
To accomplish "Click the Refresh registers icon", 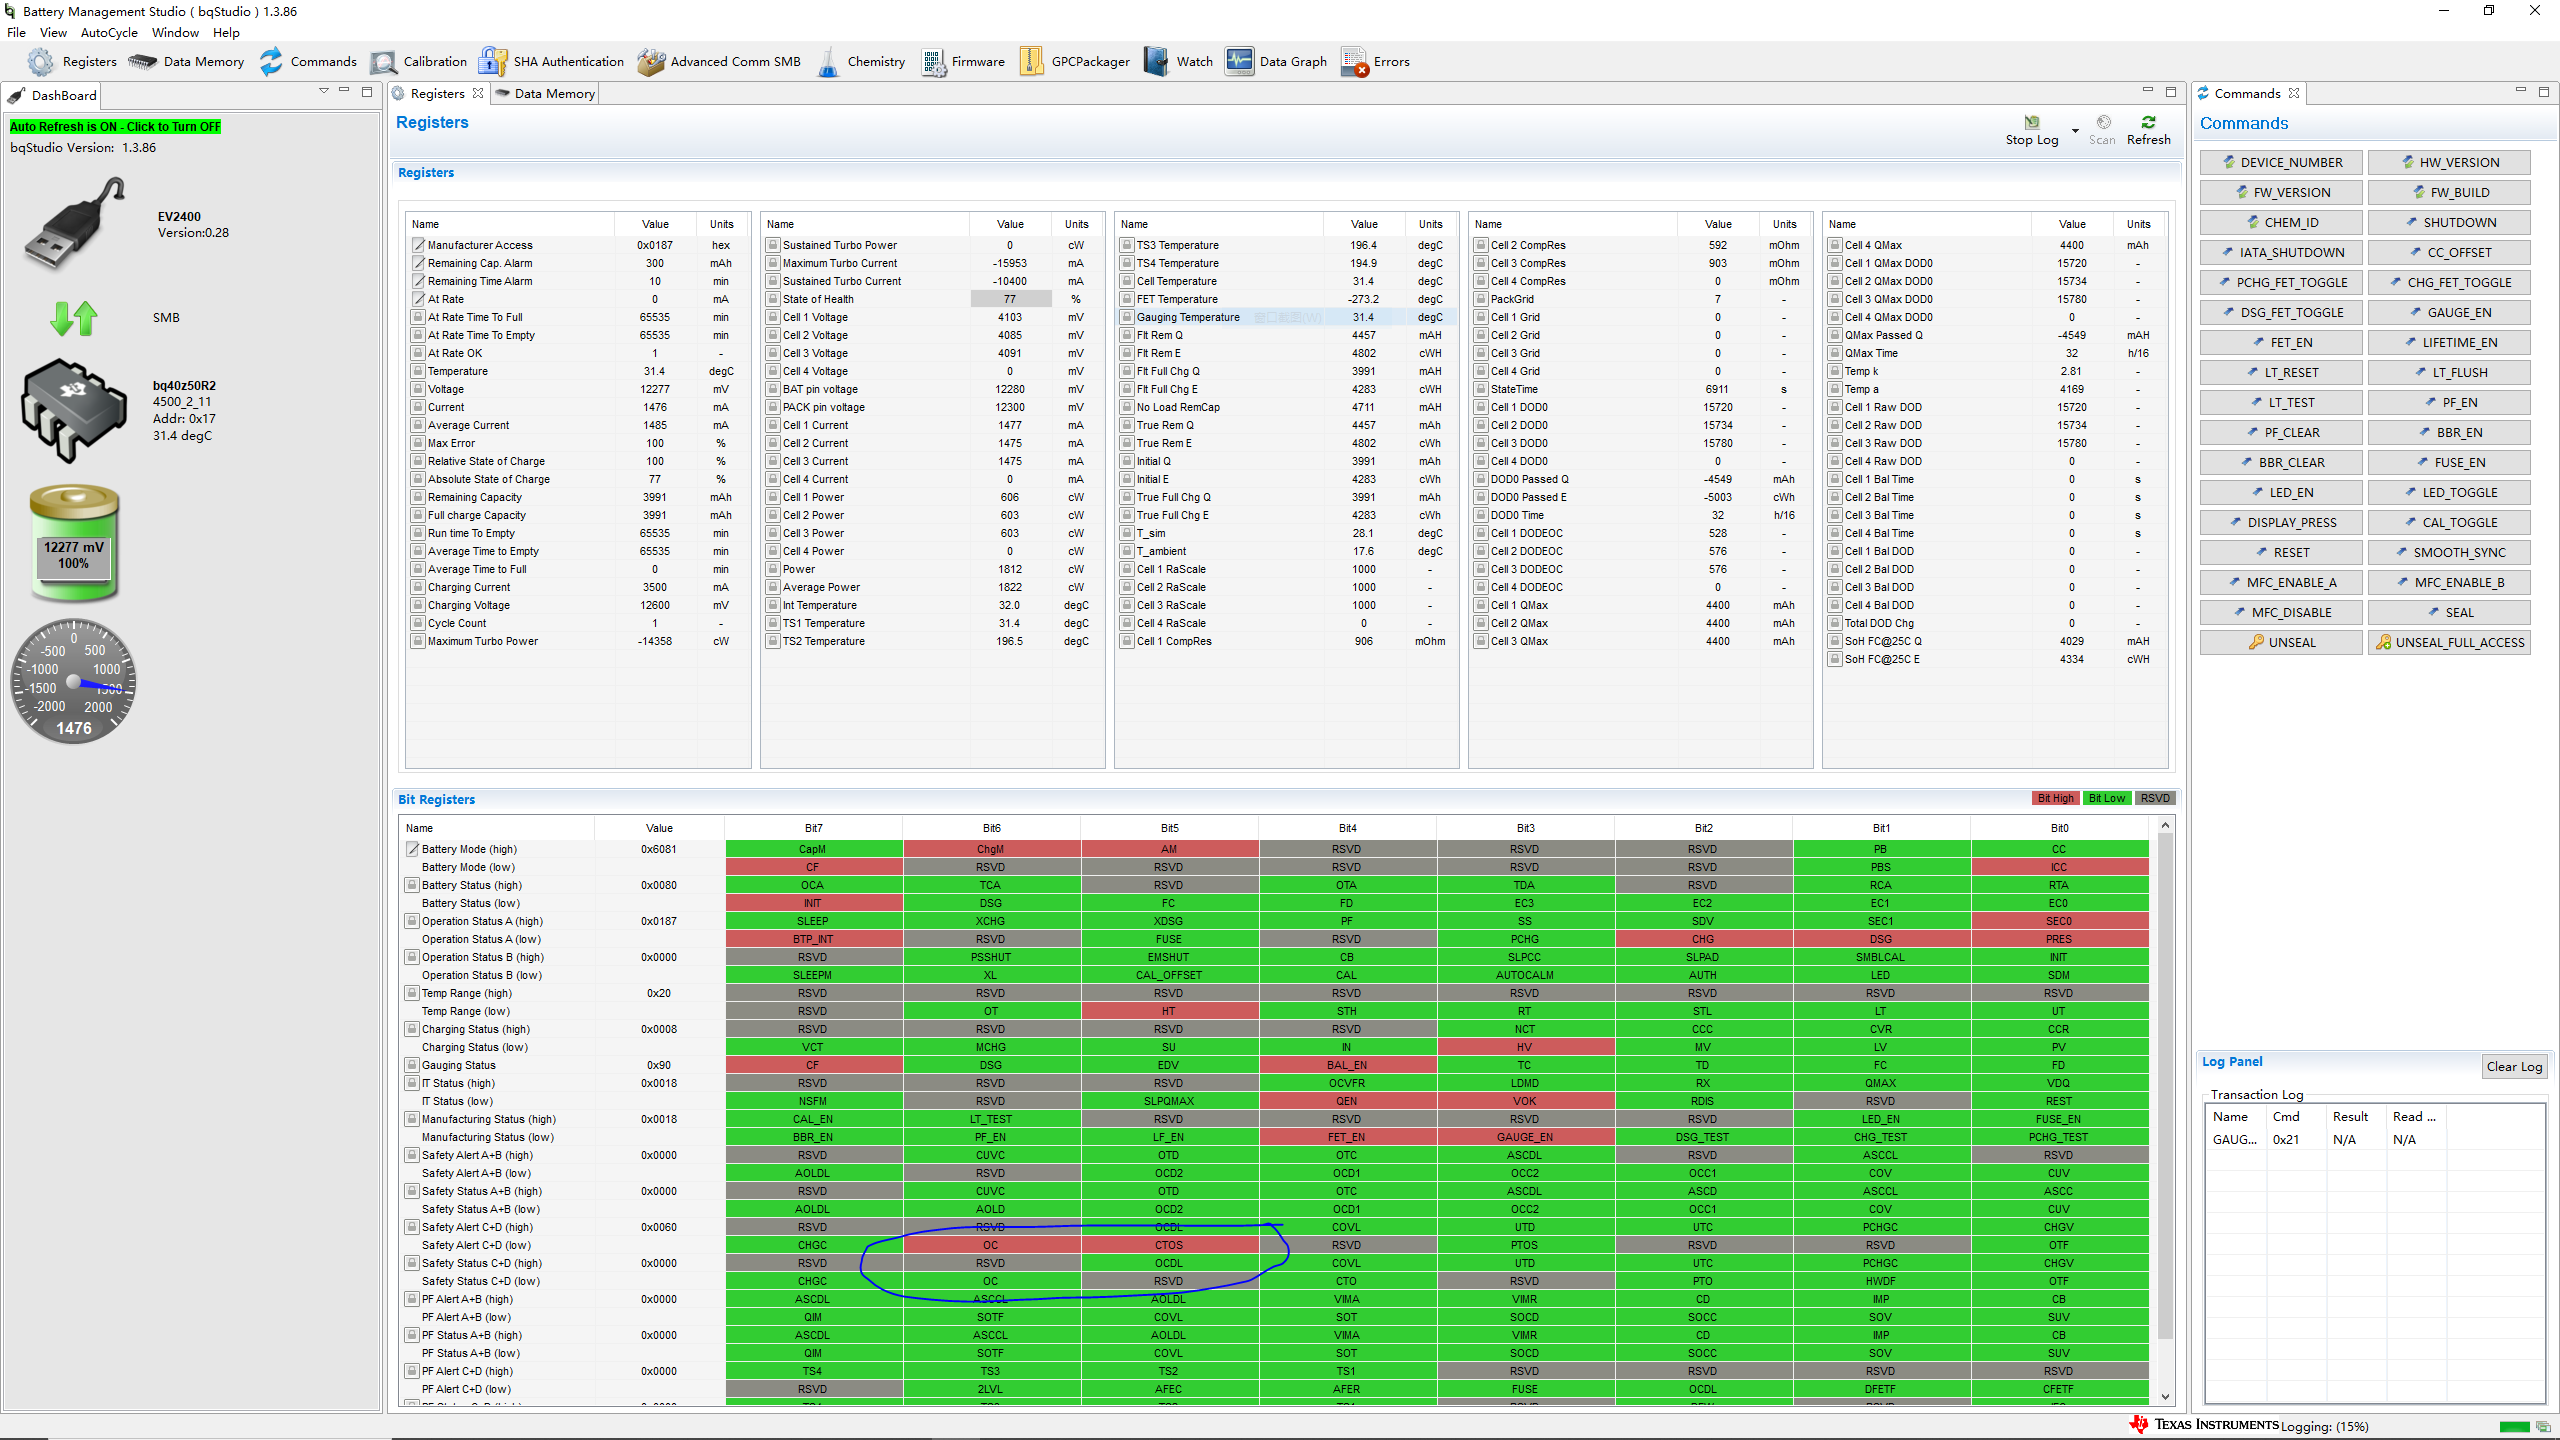I will [x=2148, y=122].
